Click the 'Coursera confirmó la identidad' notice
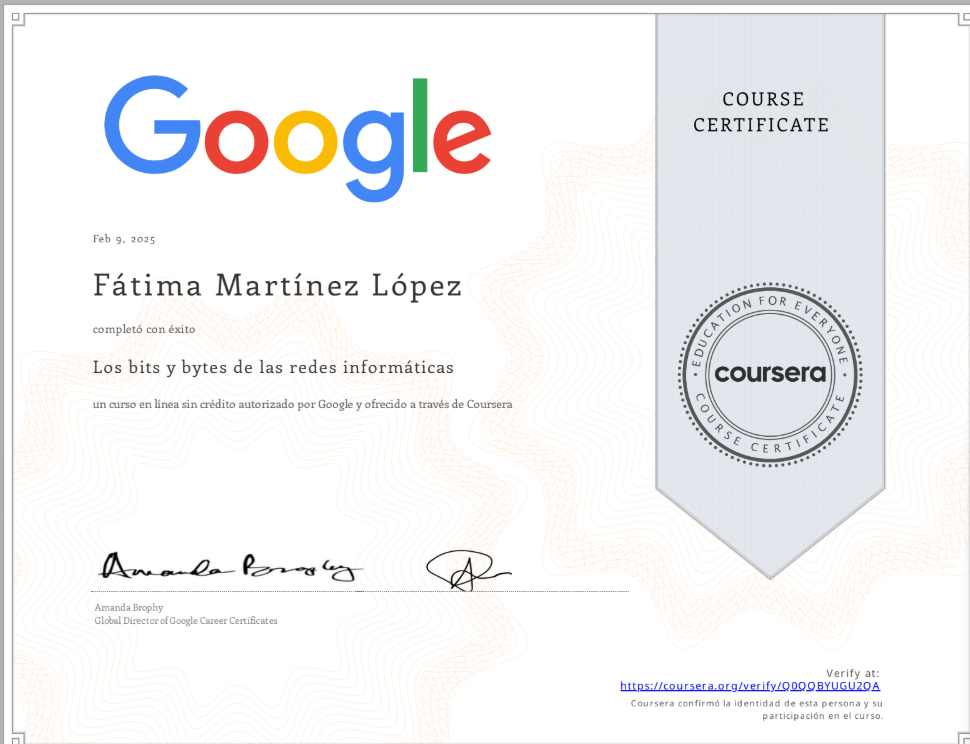Screen dimensions: 970x744 pyautogui.click(x=757, y=709)
